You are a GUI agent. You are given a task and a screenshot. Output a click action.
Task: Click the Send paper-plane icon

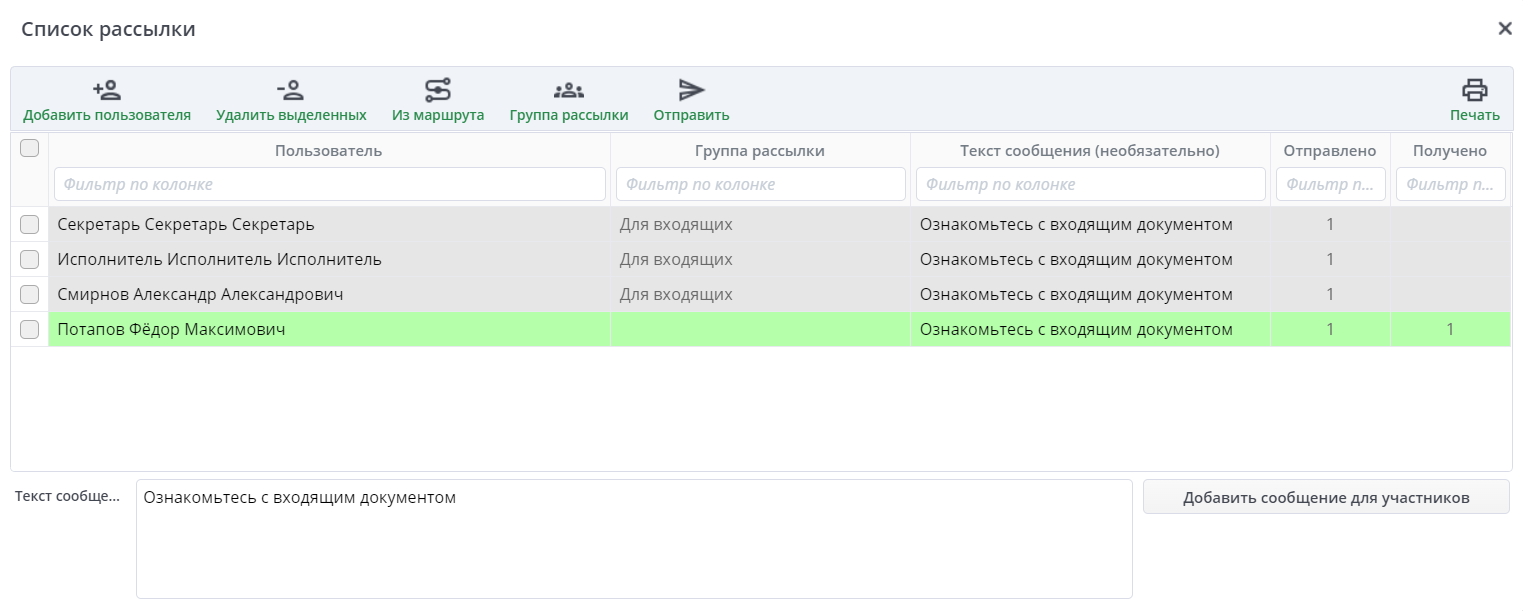(x=691, y=91)
